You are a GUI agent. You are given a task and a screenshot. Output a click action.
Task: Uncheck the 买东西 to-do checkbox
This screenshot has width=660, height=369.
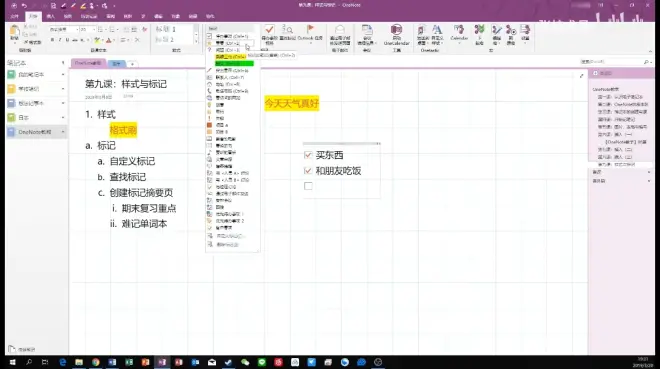(x=308, y=155)
